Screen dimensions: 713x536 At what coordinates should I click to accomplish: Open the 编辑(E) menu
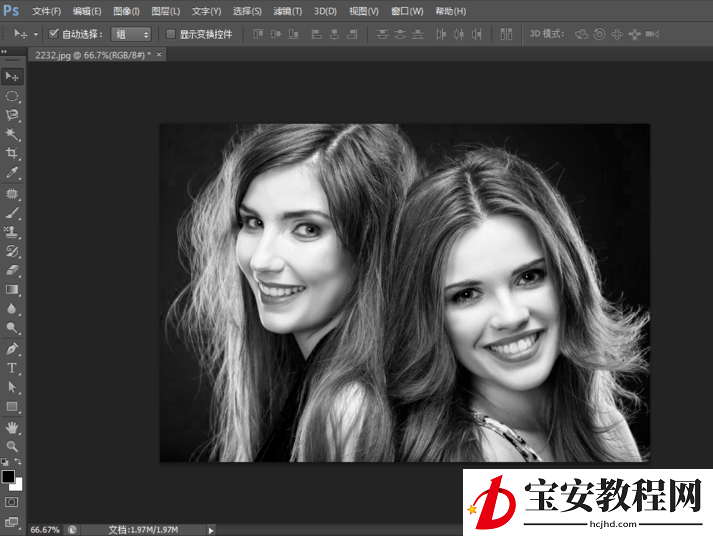coord(87,11)
